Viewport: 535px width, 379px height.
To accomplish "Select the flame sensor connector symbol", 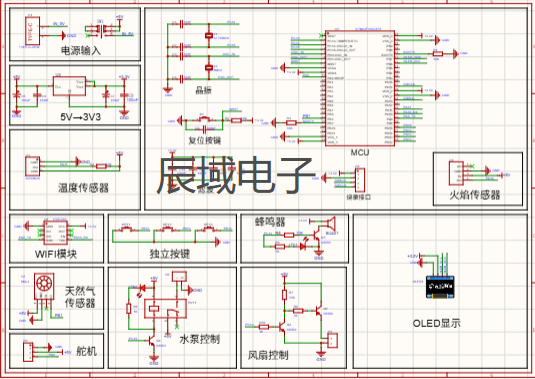I will (456, 173).
